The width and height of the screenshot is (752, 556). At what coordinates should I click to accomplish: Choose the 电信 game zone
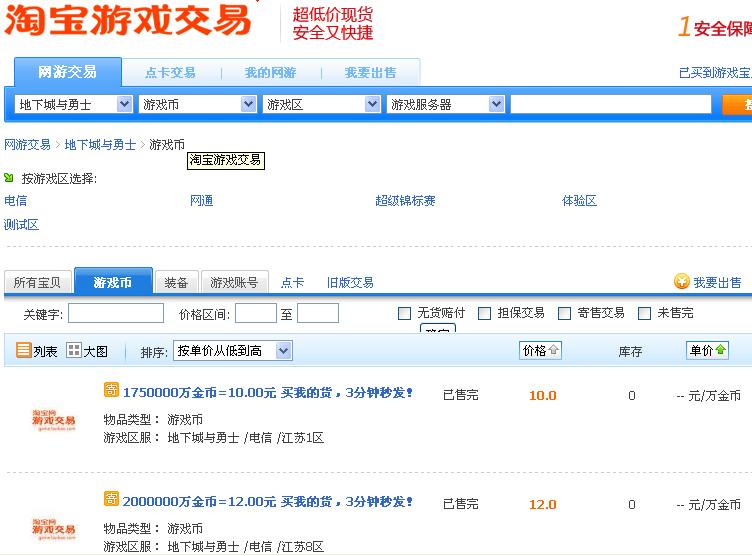pyautogui.click(x=16, y=200)
